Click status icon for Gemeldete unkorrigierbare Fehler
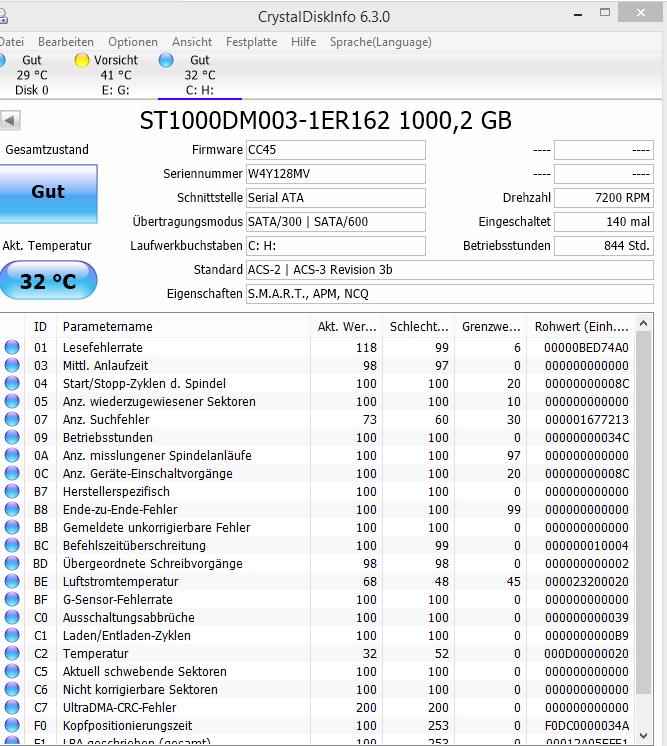Image resolution: width=667 pixels, height=746 pixels. click(x=12, y=528)
